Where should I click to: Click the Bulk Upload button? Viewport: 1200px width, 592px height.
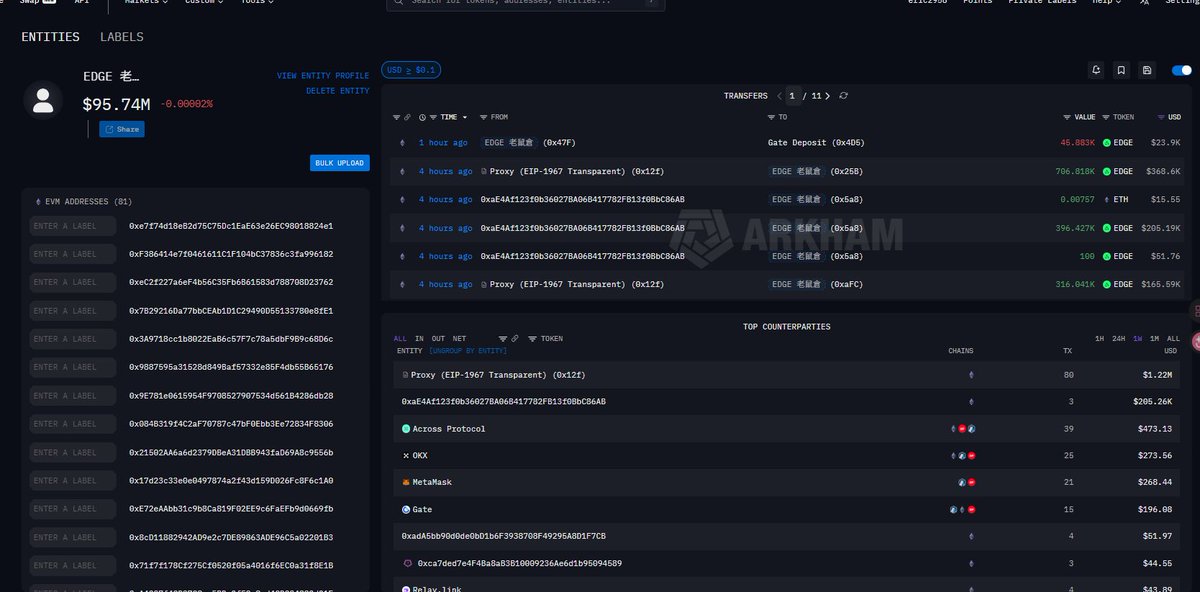click(x=340, y=163)
